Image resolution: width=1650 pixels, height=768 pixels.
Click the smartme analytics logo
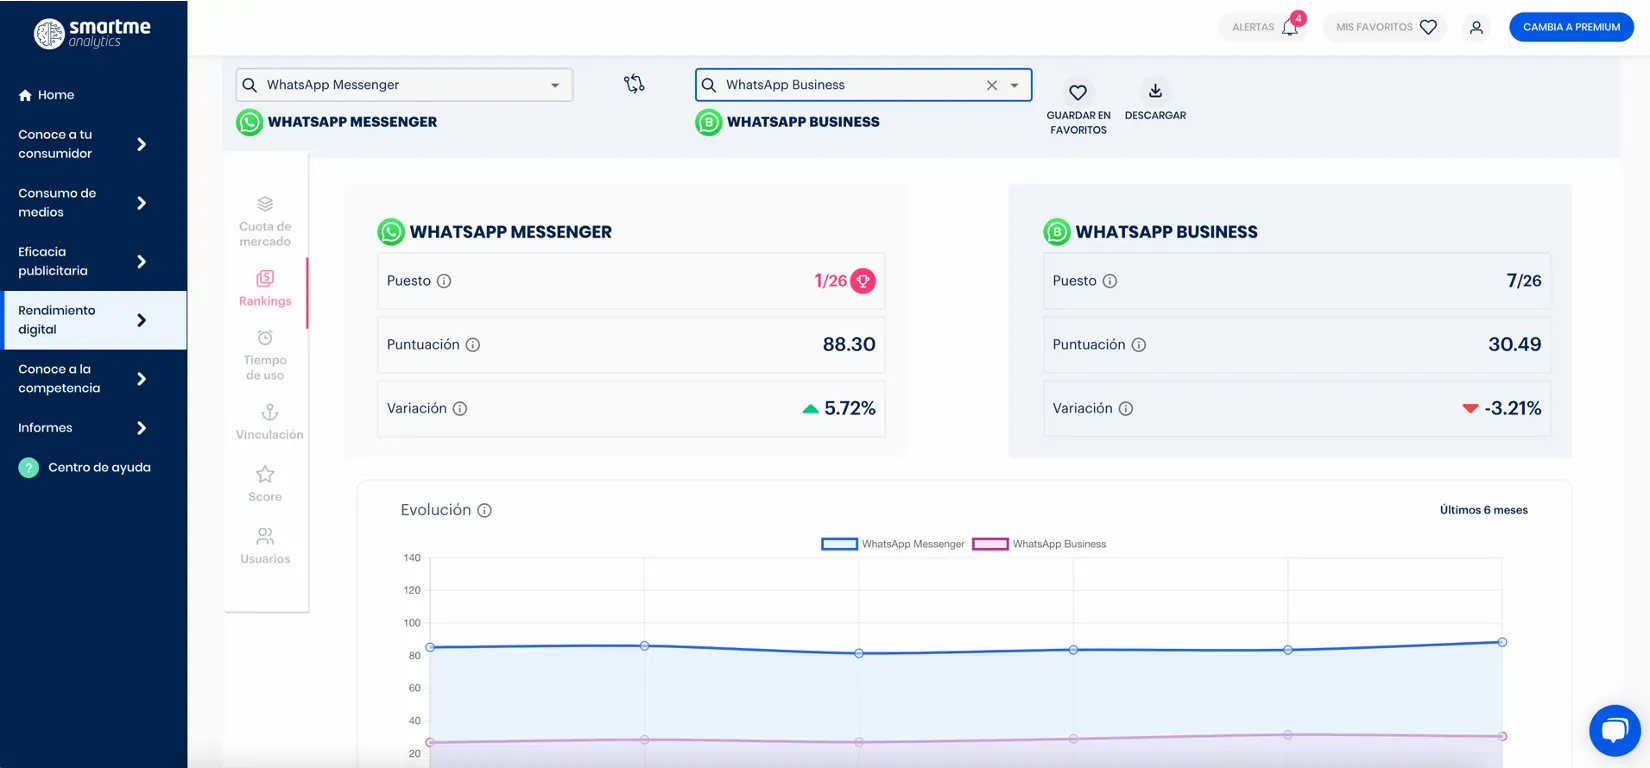(x=92, y=34)
